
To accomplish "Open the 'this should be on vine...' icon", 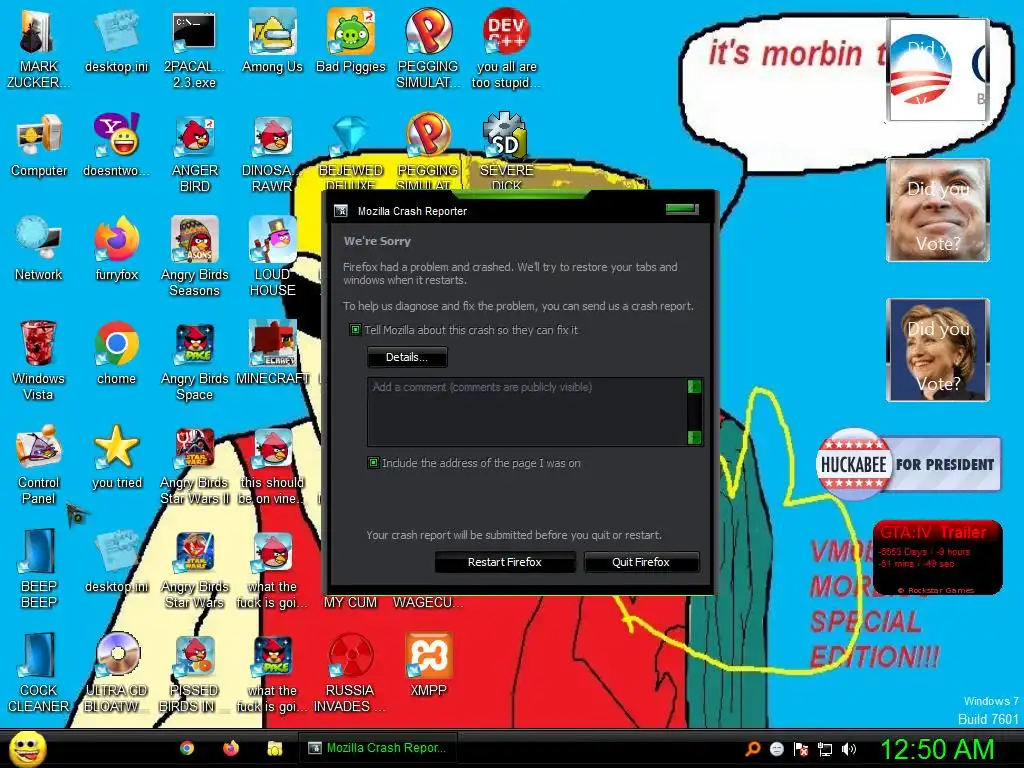I will coord(272,464).
